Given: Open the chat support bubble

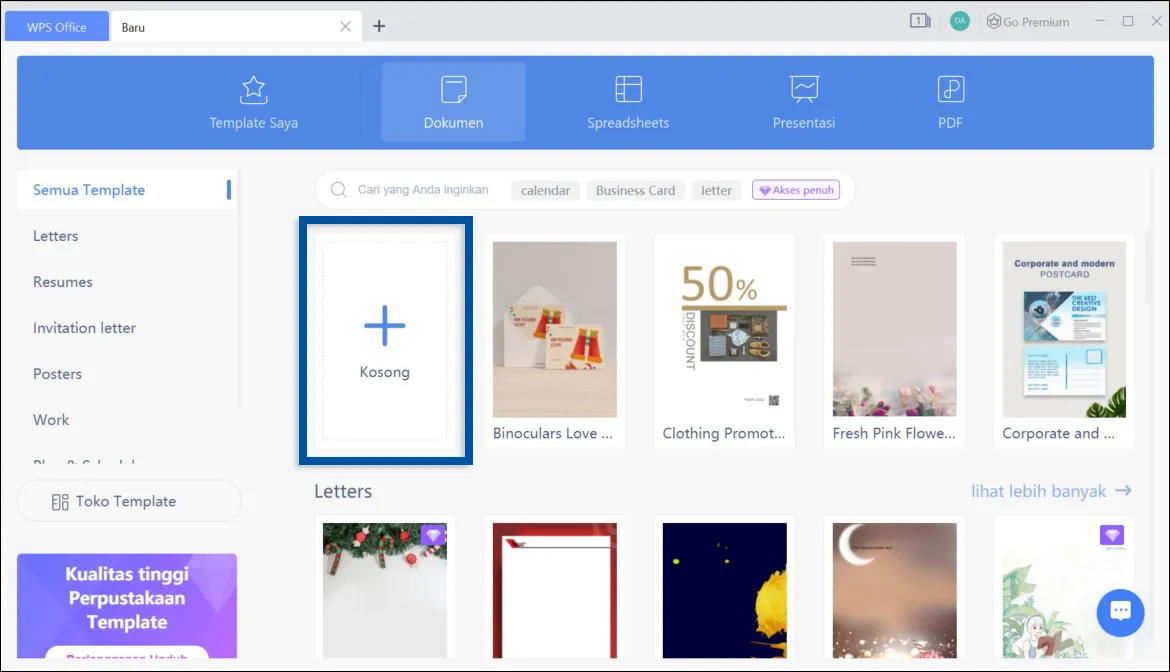Looking at the screenshot, I should pyautogui.click(x=1120, y=612).
